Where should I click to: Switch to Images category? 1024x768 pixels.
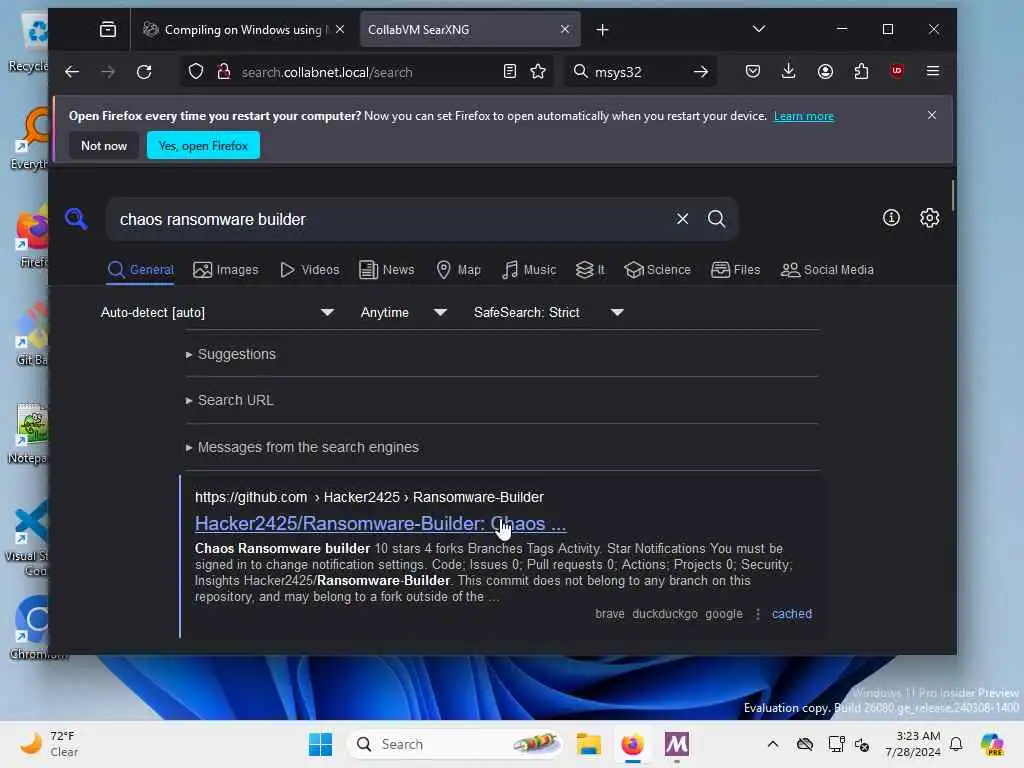pos(226,270)
